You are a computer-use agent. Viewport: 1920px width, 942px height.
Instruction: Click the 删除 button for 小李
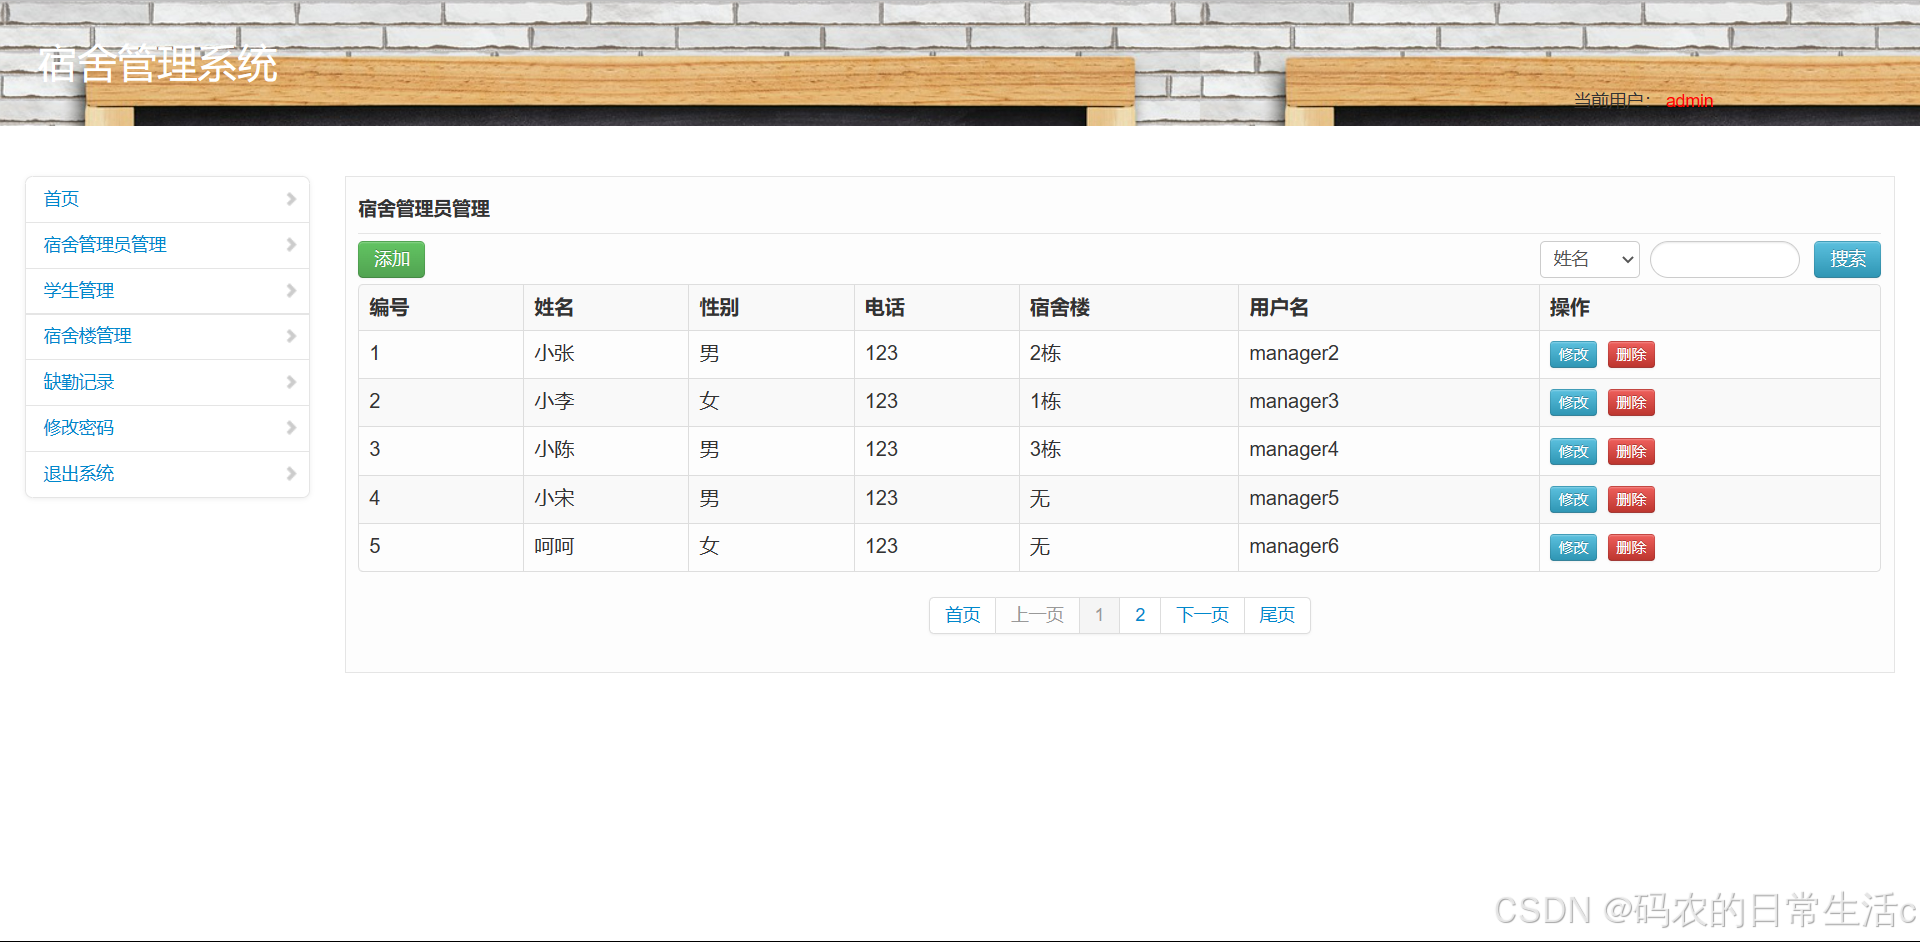pyautogui.click(x=1630, y=402)
